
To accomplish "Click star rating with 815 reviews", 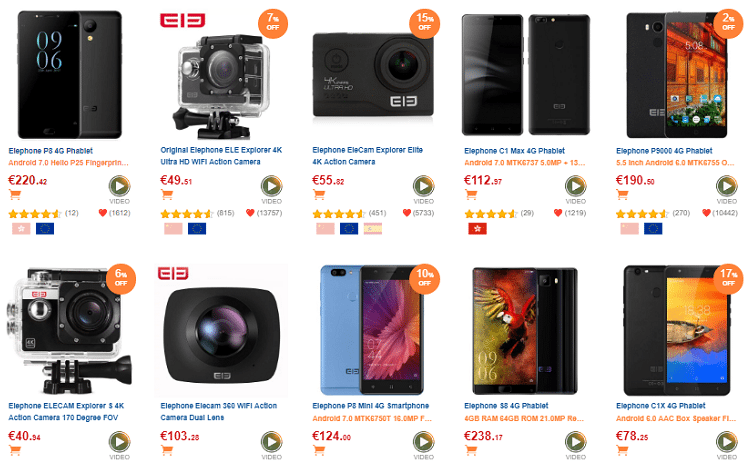I will click(187, 214).
